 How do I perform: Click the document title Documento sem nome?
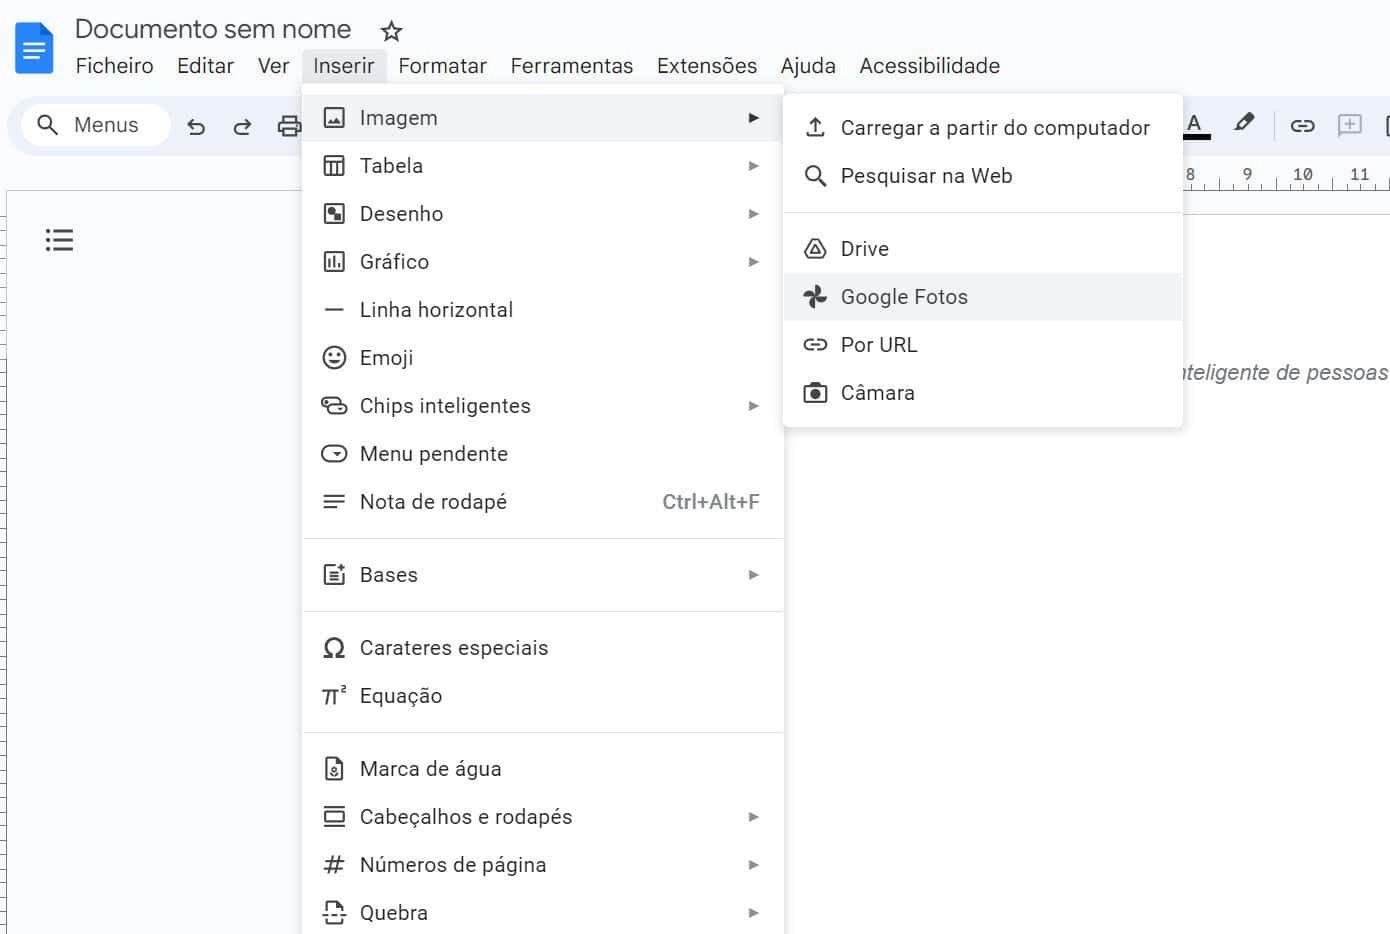[x=213, y=29]
